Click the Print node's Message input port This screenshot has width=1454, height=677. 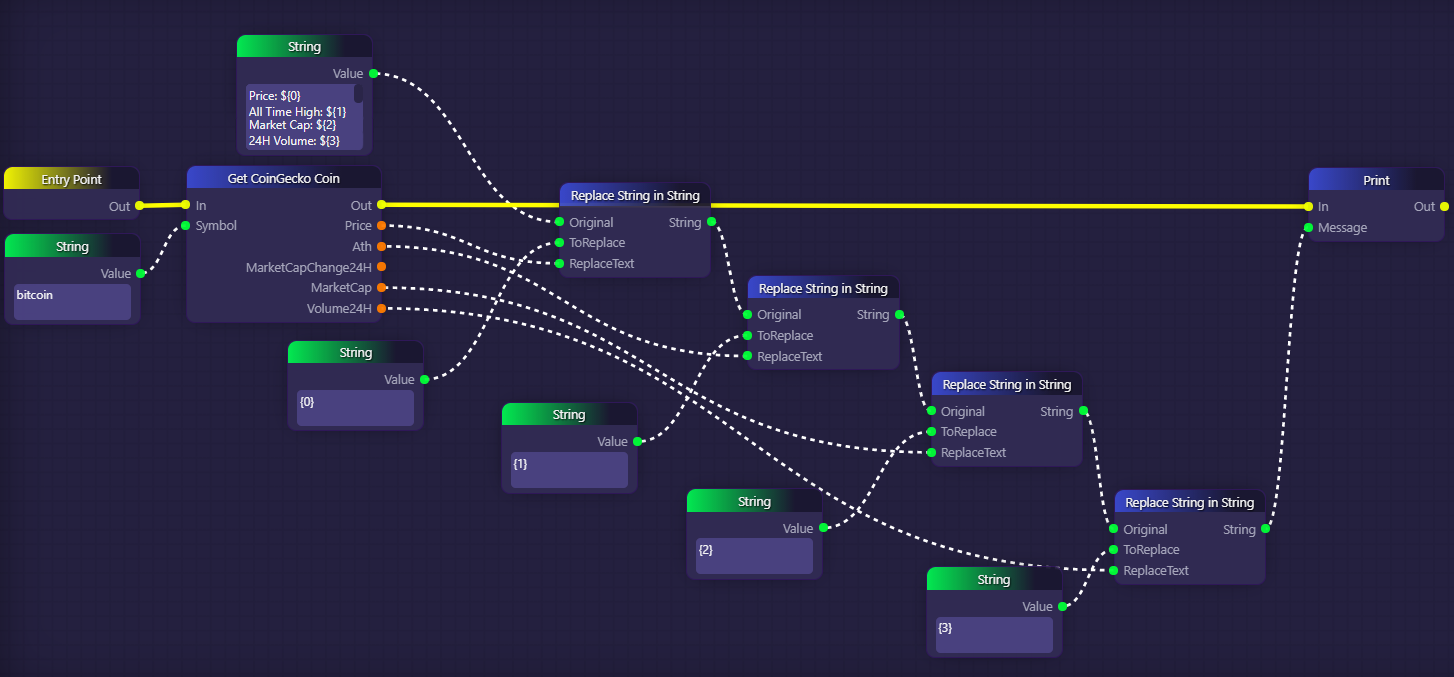point(1308,228)
